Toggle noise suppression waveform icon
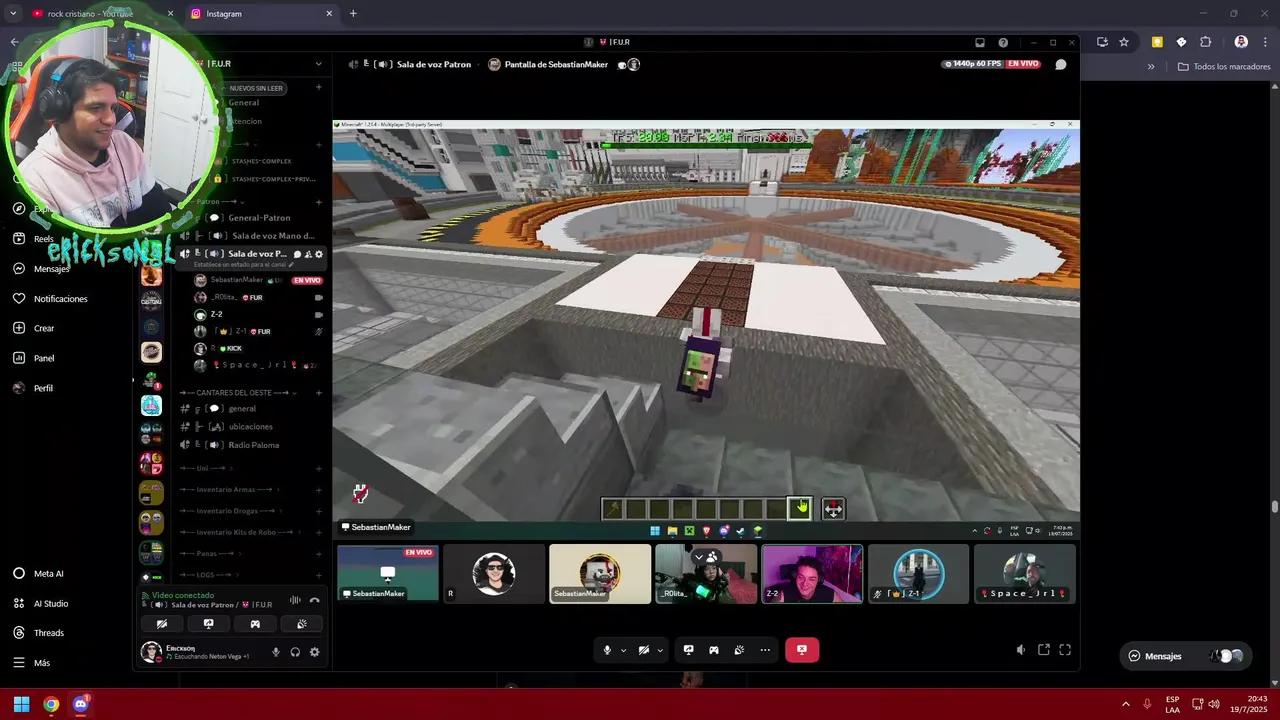This screenshot has height=720, width=1280. tap(295, 600)
